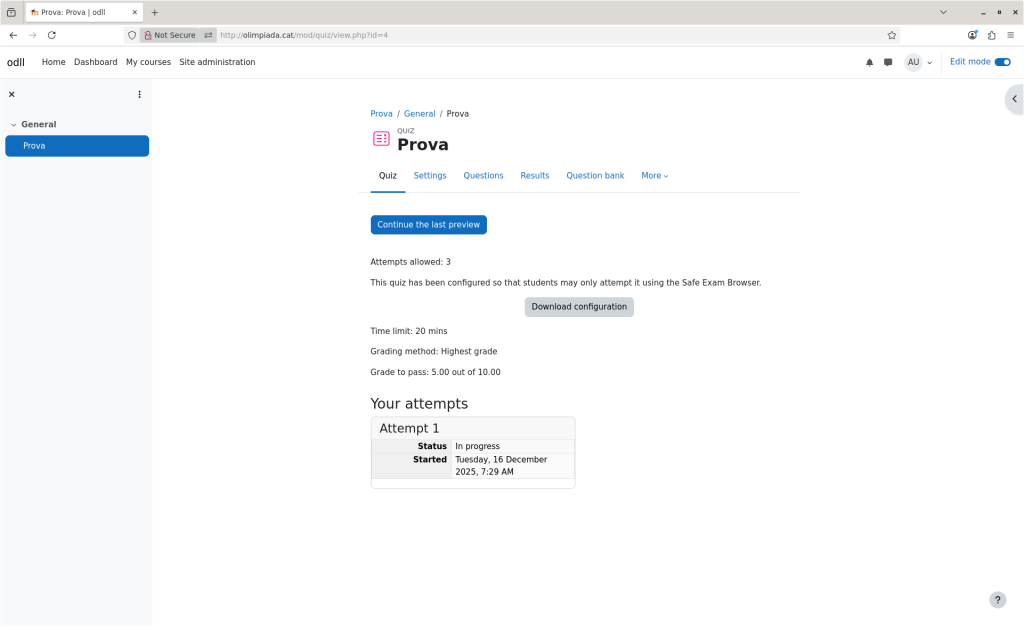Image resolution: width=1024 pixels, height=626 pixels.
Task: Close the course index sidebar
Action: pos(12,94)
